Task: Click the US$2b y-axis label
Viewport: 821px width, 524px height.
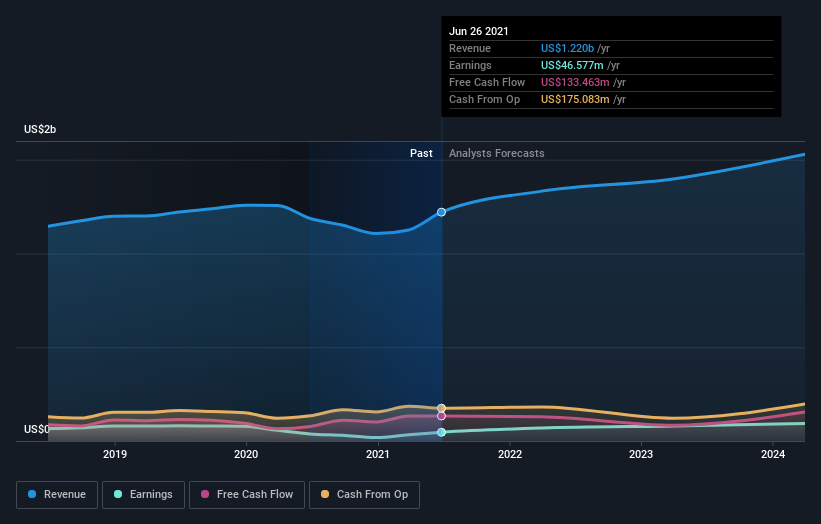Action: [40, 129]
